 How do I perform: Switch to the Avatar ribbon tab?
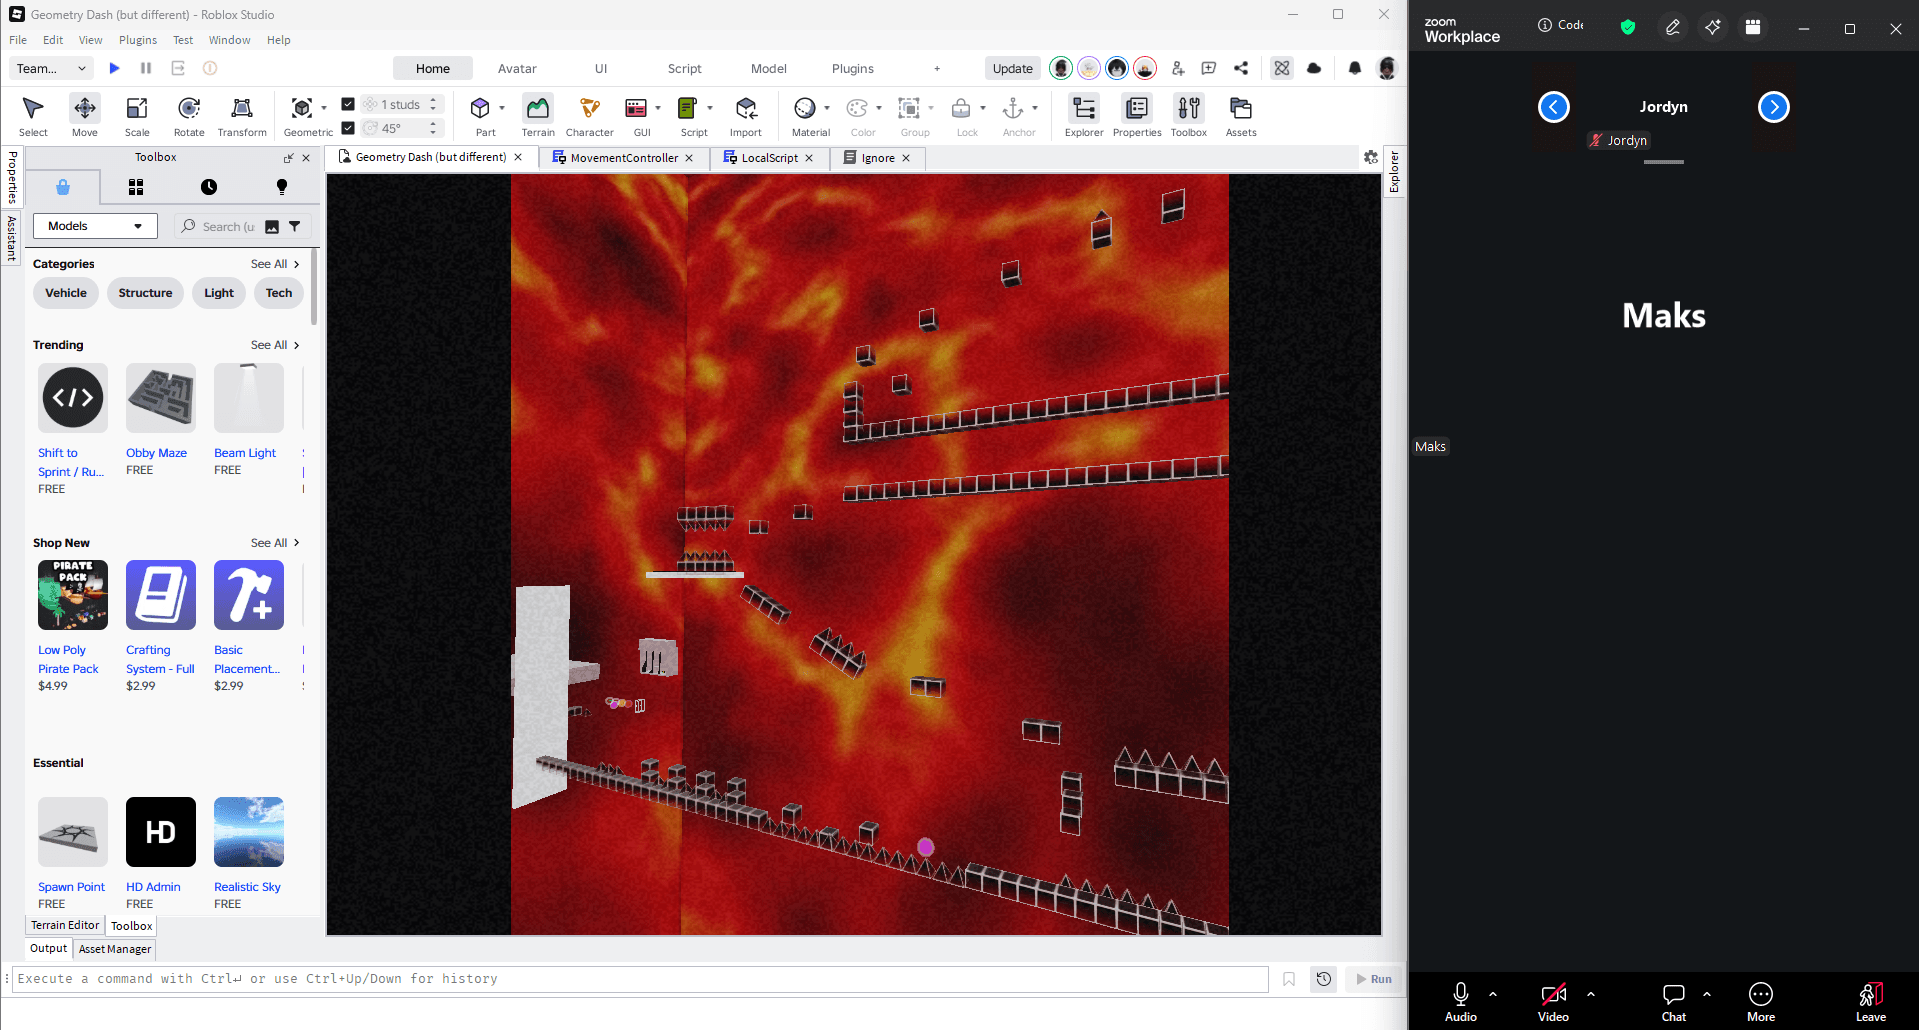pos(517,68)
